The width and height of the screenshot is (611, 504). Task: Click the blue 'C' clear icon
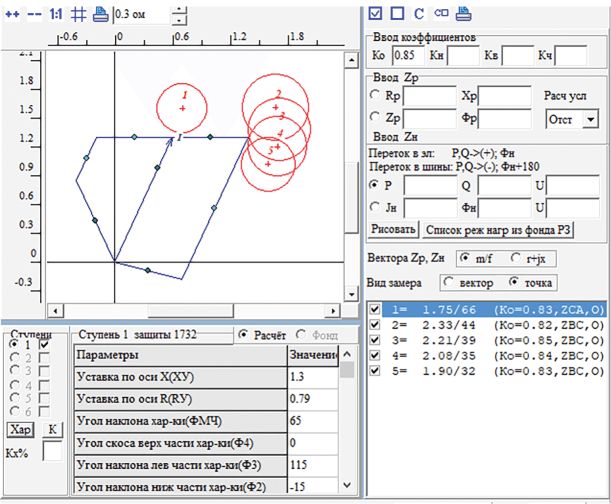tap(419, 14)
